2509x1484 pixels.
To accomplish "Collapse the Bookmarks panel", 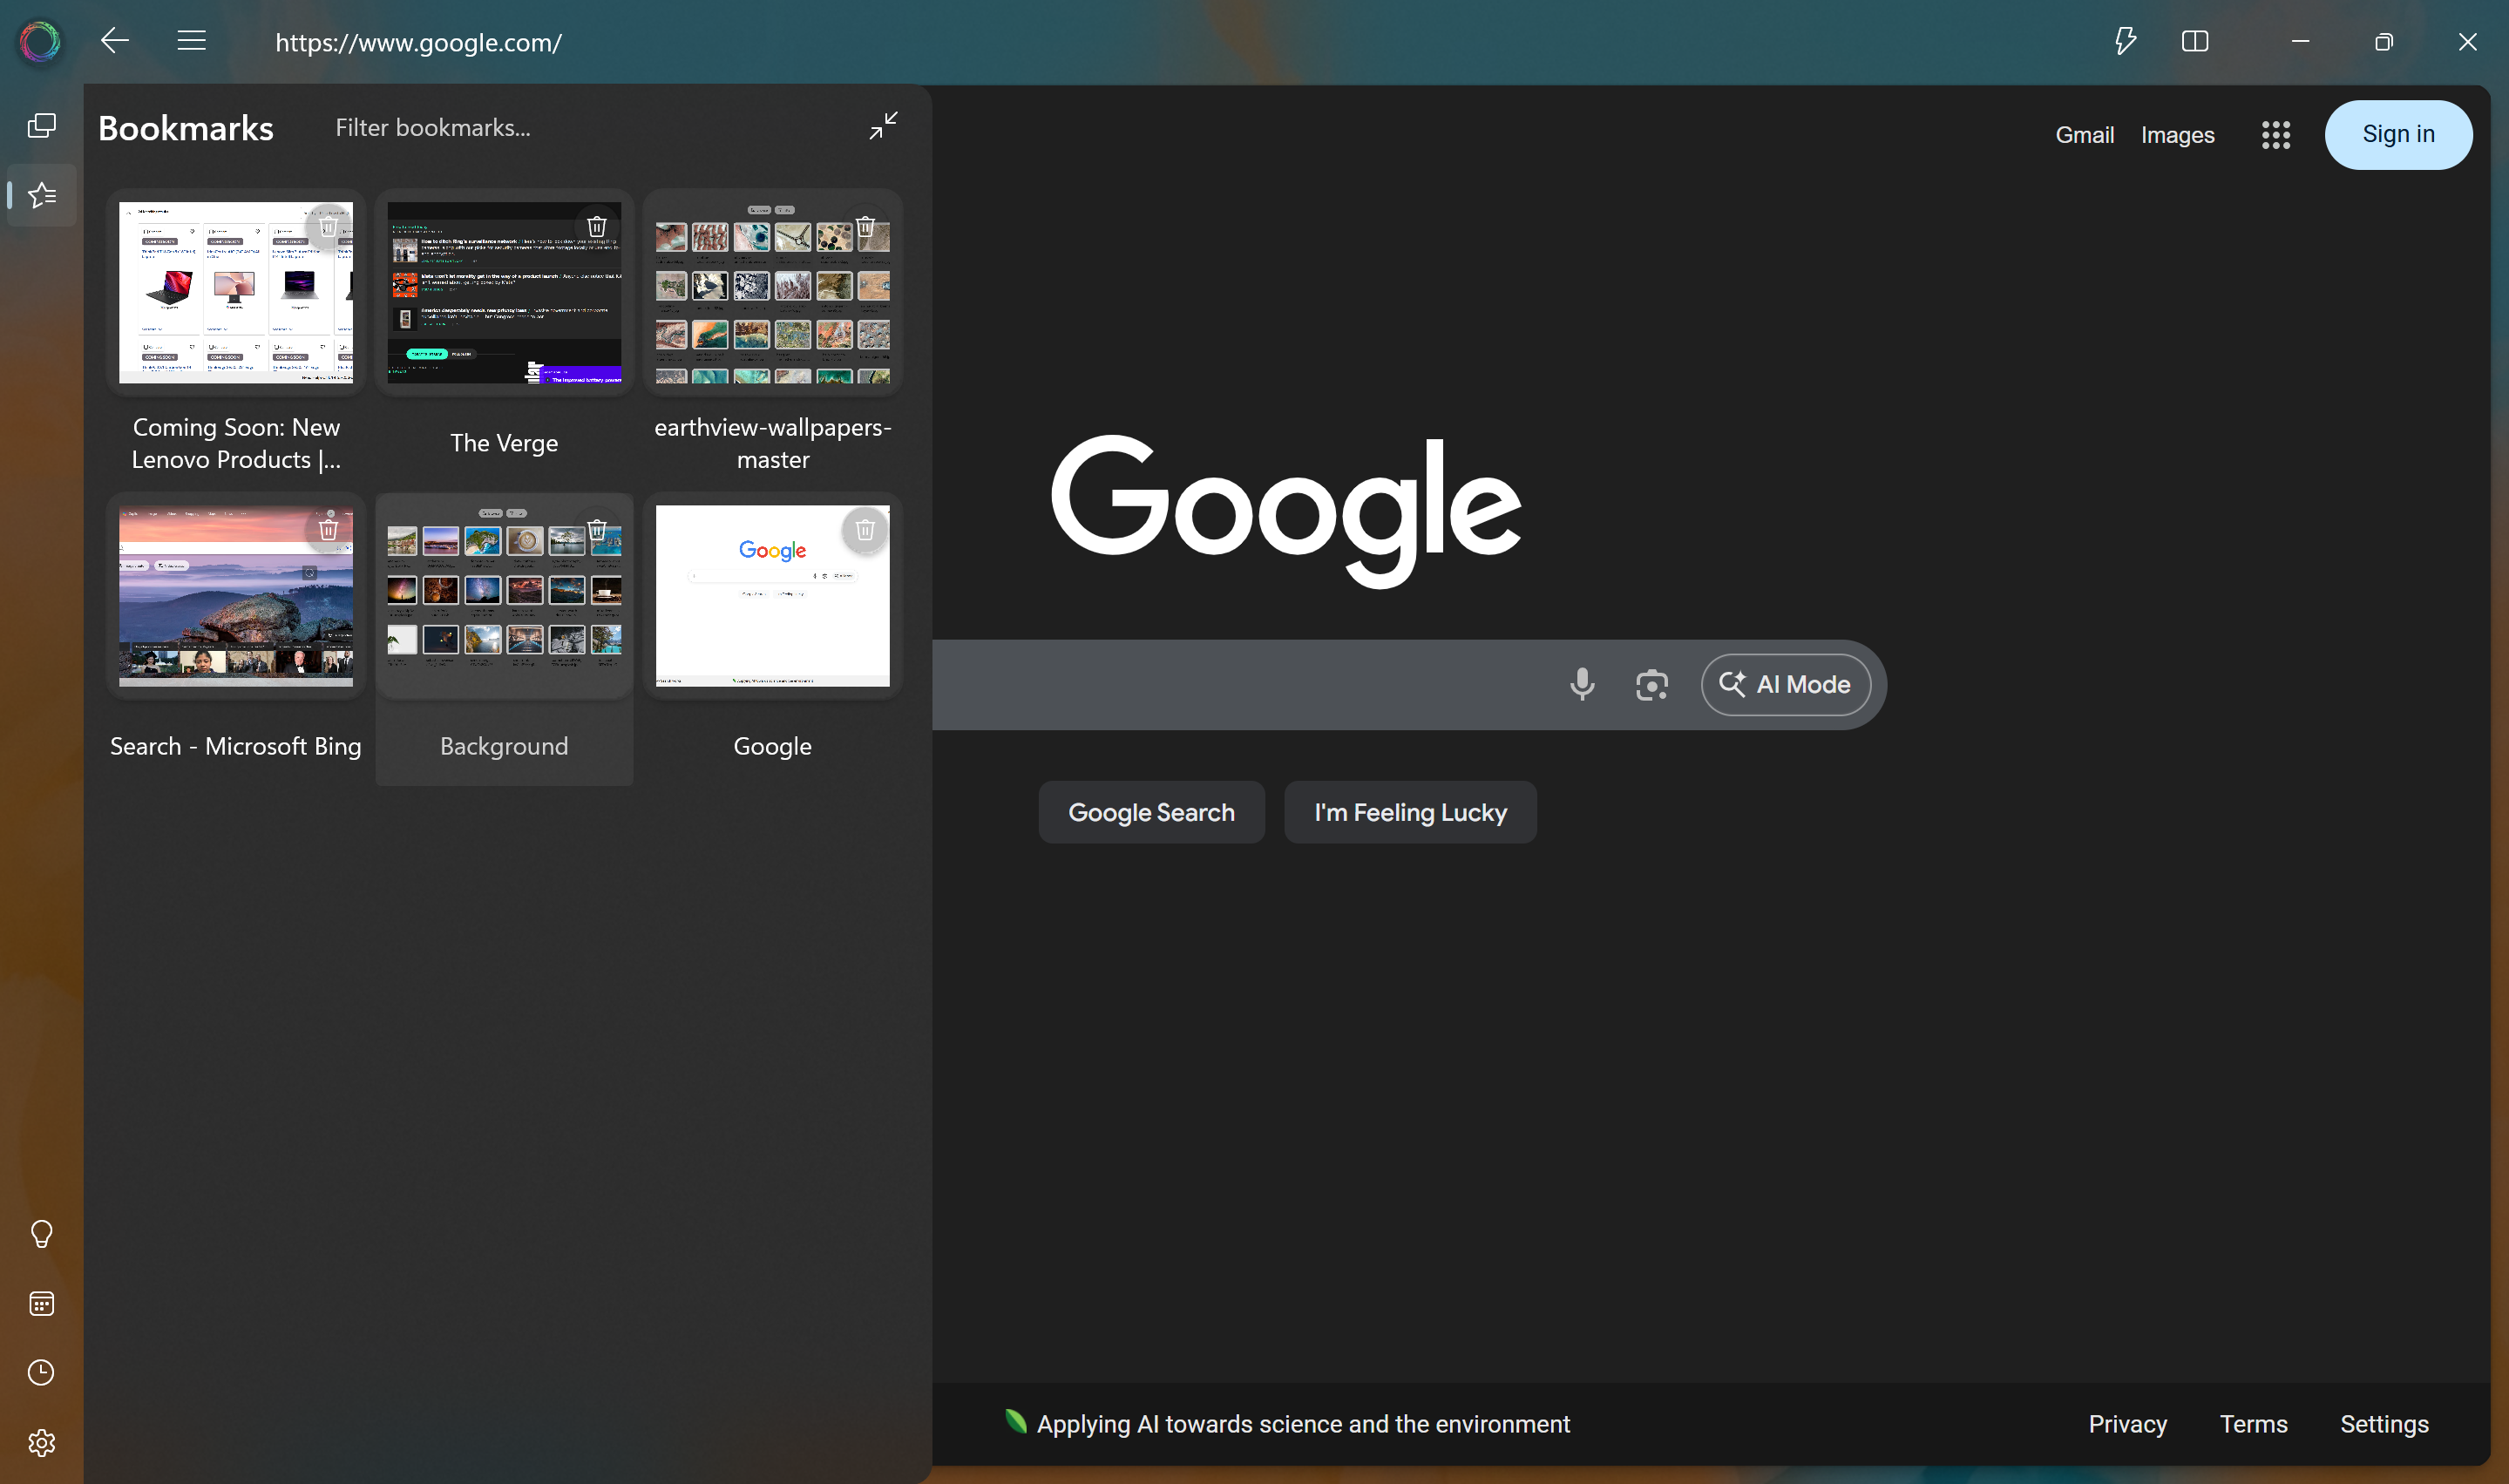I will [883, 126].
